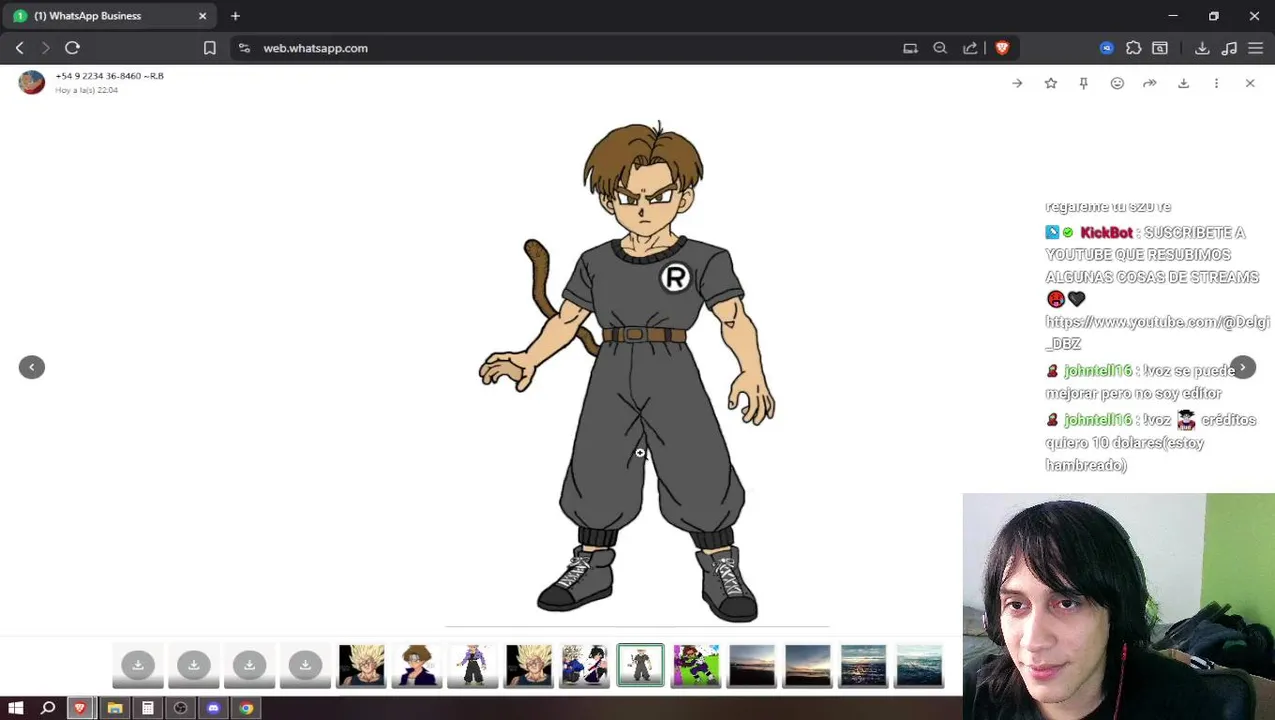This screenshot has width=1275, height=720.
Task: Click the main character image
Action: pos(637,372)
